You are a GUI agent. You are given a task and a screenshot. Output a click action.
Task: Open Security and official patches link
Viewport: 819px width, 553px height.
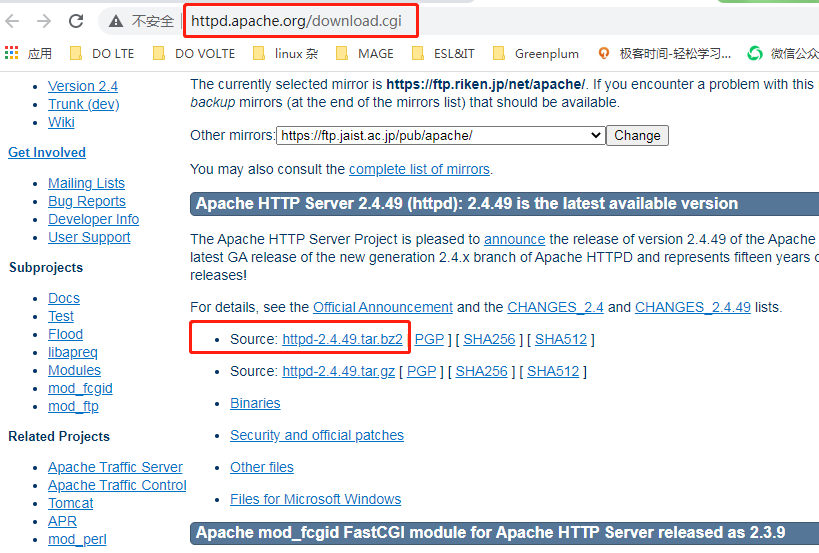click(x=317, y=435)
